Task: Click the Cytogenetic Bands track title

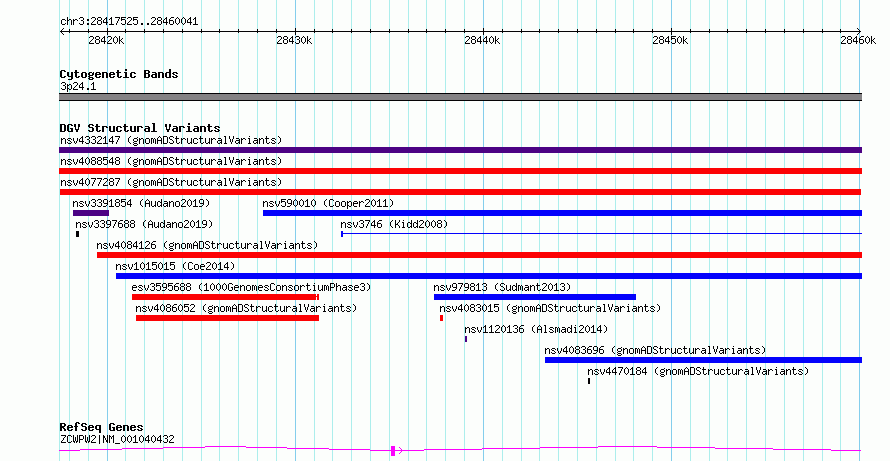Action: click(x=119, y=74)
